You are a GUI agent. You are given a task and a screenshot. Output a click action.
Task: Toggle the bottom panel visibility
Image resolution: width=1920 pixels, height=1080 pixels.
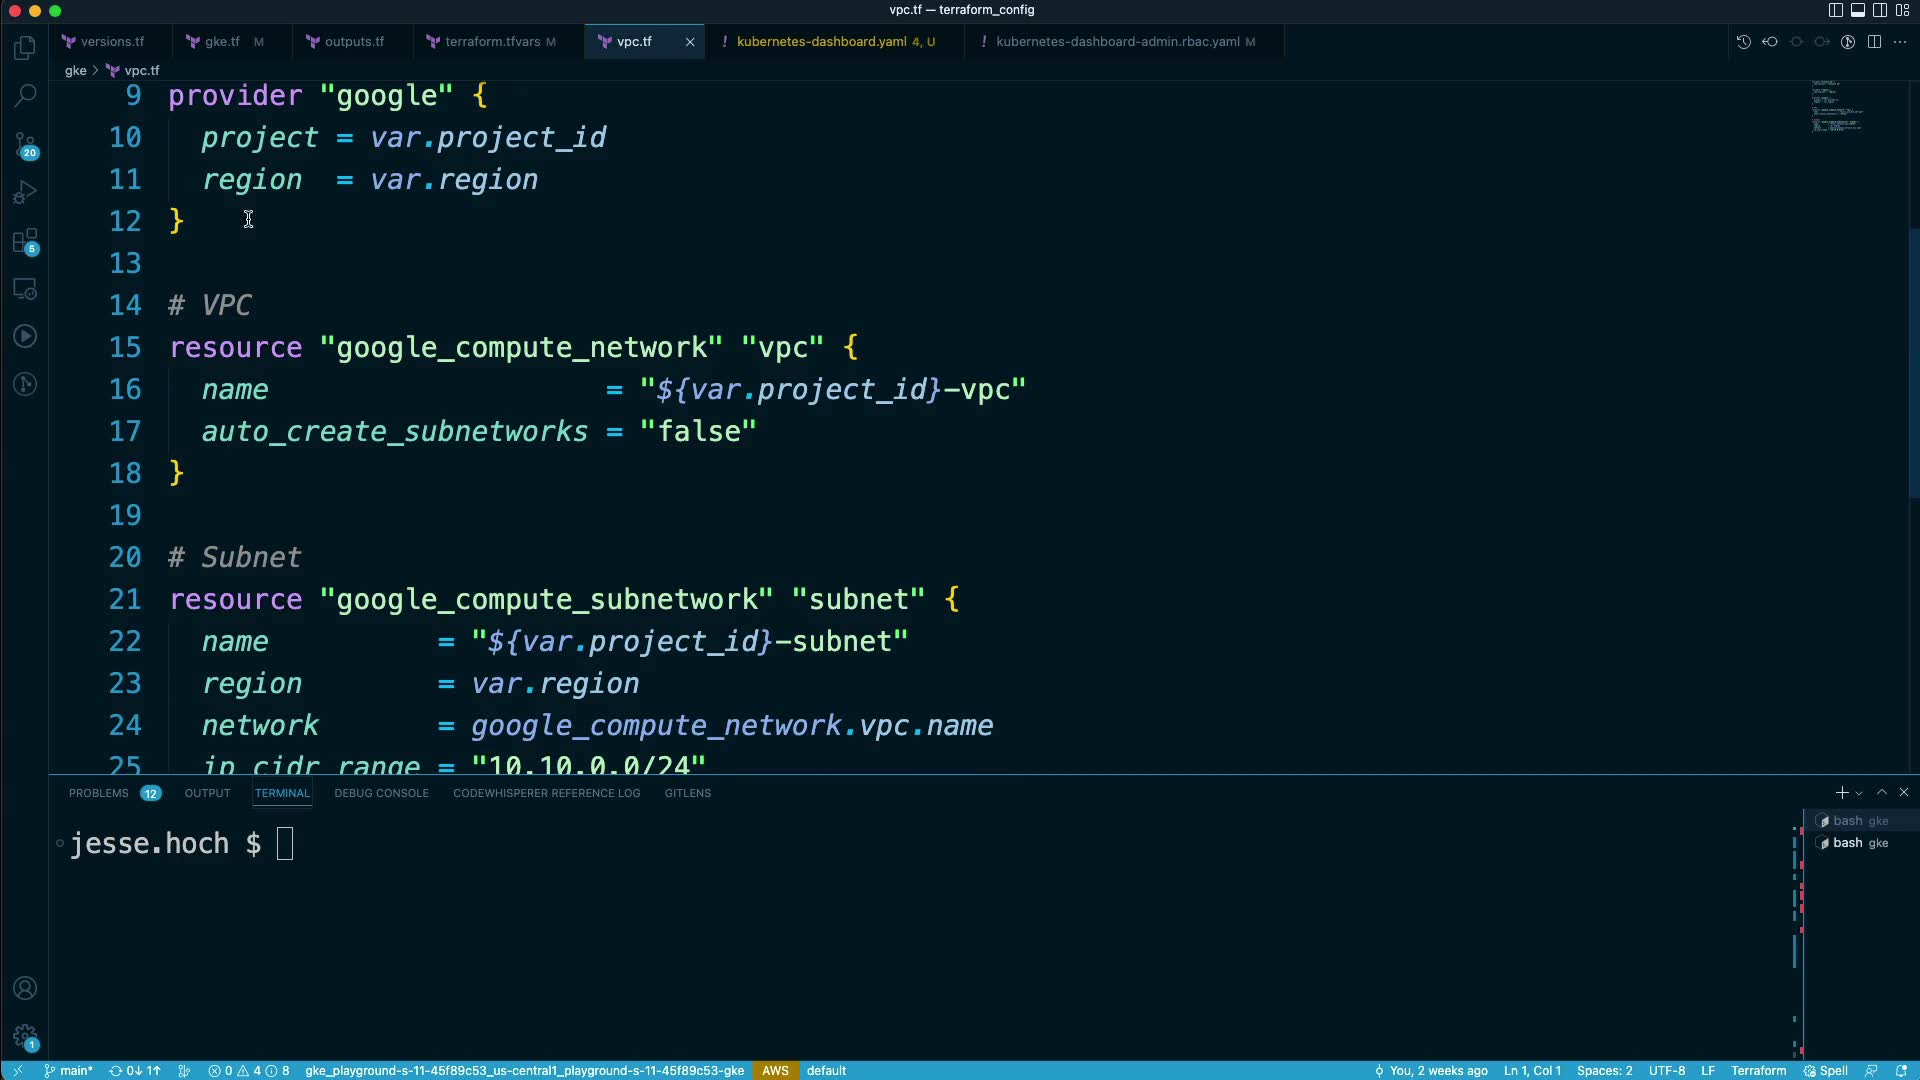pyautogui.click(x=1857, y=10)
